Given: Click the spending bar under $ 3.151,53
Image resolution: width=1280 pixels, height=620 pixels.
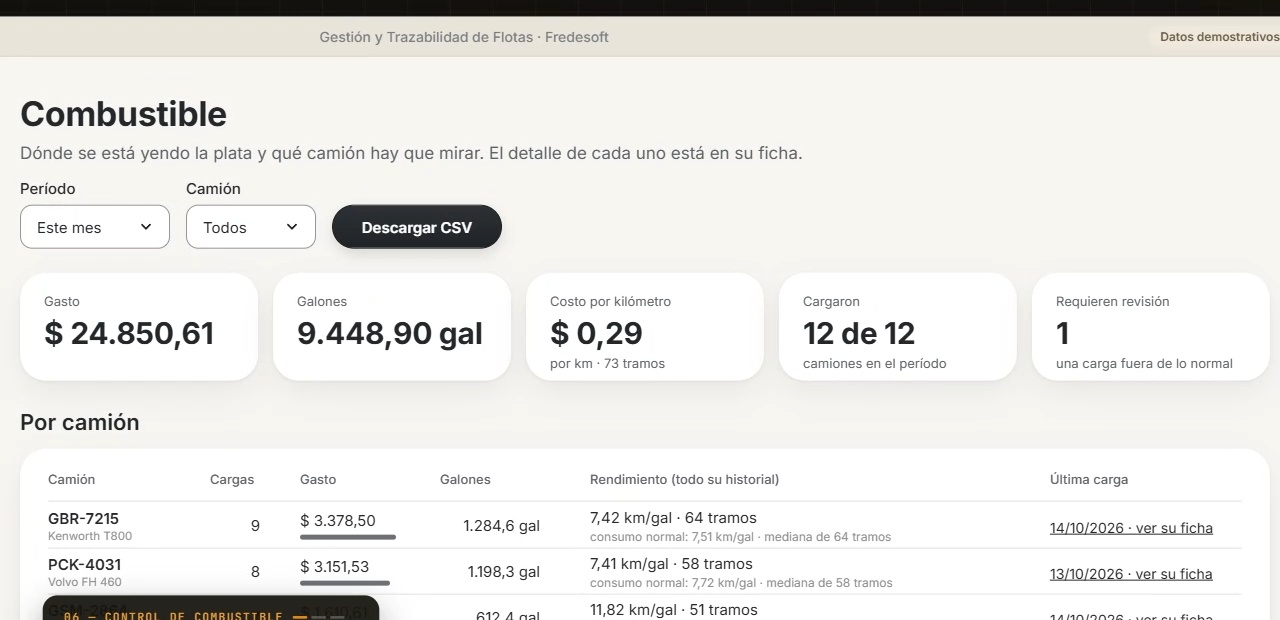Looking at the screenshot, I should click(345, 583).
